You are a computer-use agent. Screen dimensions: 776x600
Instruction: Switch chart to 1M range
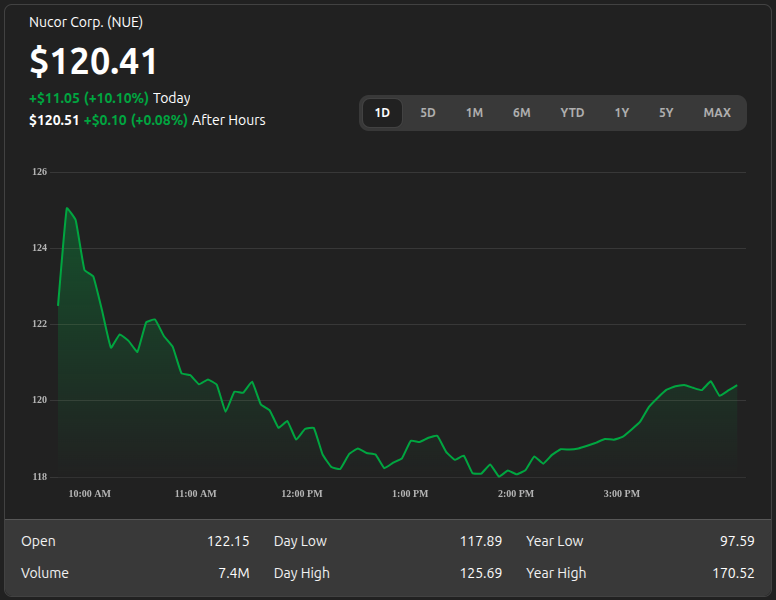point(474,113)
